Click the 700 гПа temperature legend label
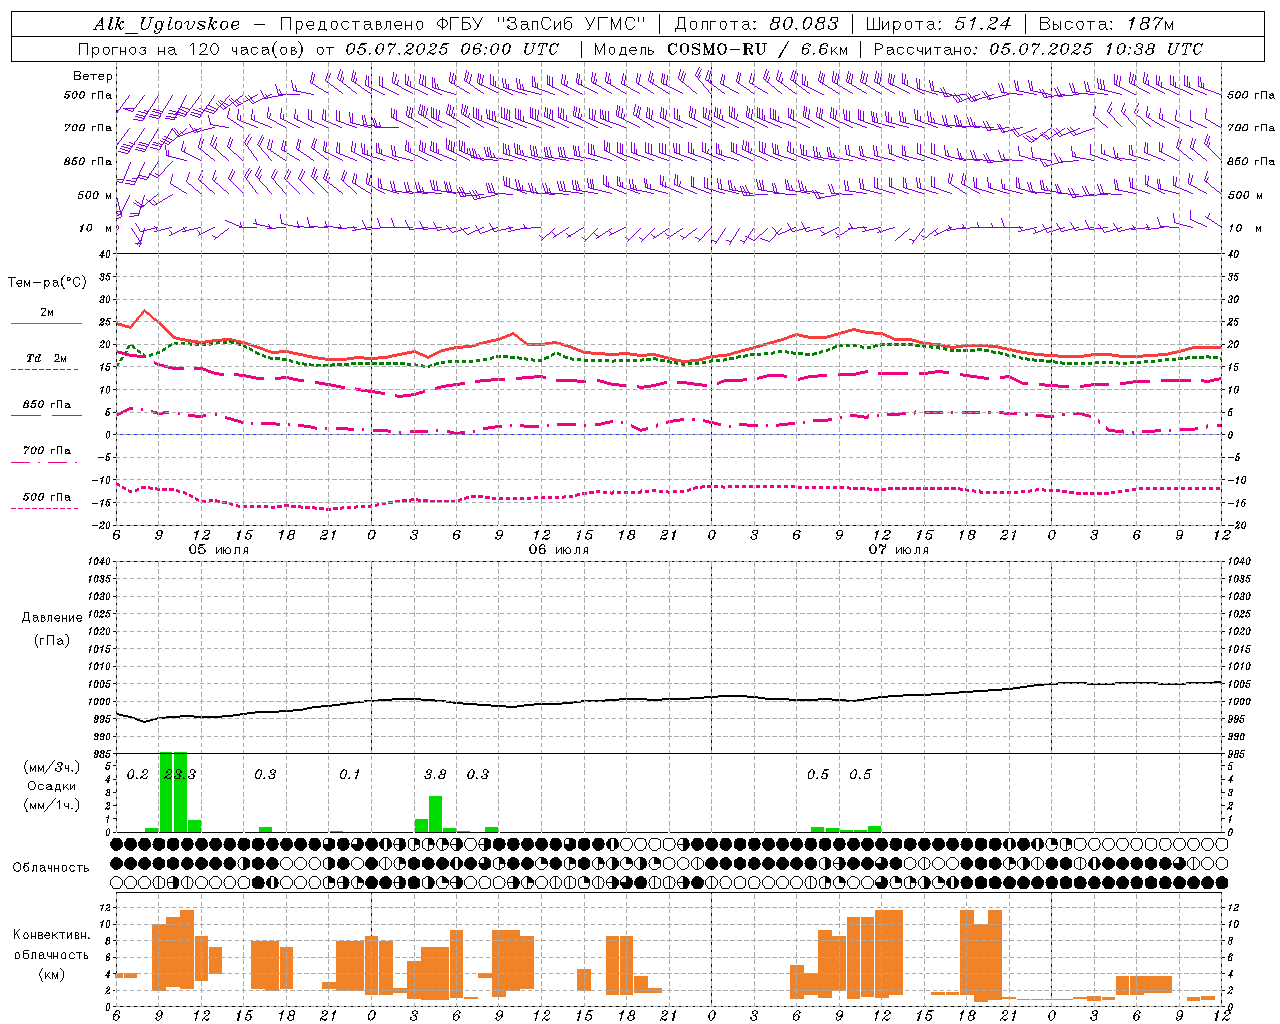Screen dimensions: 1280x1024 coord(47,450)
